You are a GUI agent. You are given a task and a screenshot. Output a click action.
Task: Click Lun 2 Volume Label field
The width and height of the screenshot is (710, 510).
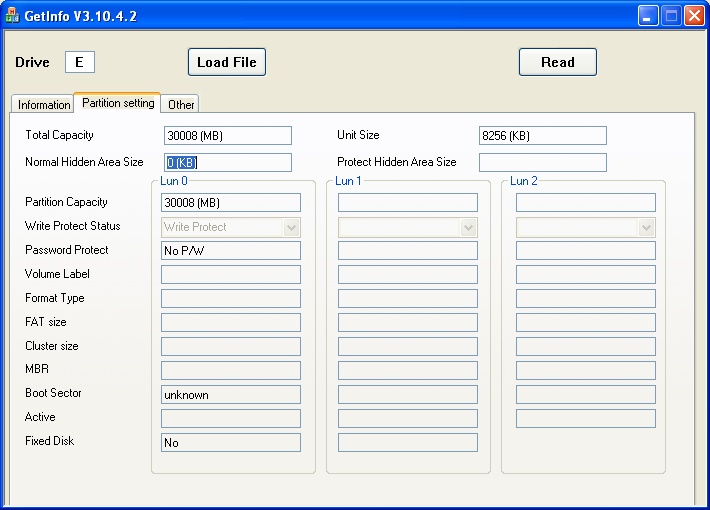585,274
